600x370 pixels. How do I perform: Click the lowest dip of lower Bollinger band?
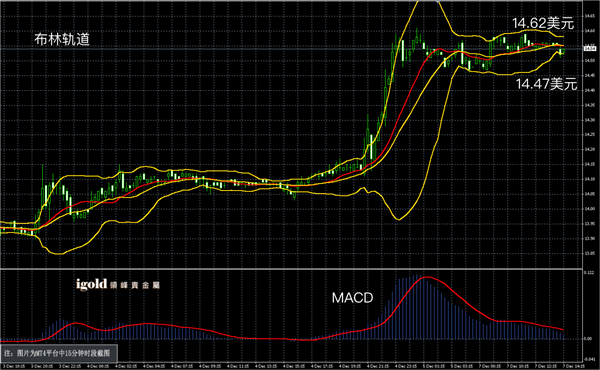tap(399, 219)
